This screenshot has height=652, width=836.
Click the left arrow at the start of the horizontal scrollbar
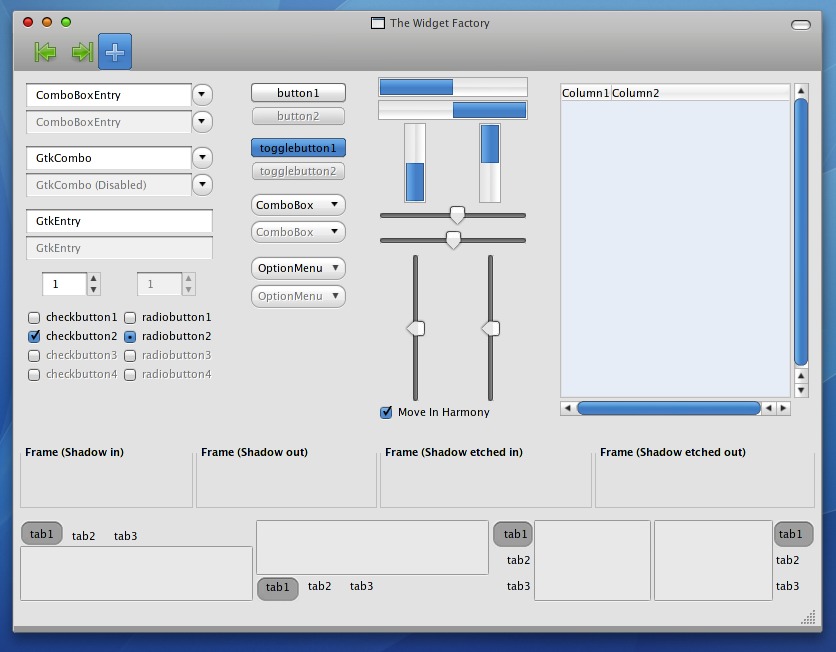pyautogui.click(x=568, y=408)
